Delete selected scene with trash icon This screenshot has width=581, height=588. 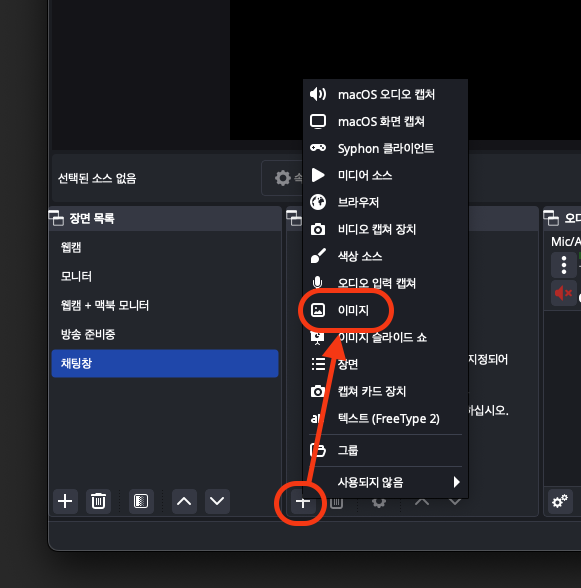(x=98, y=501)
